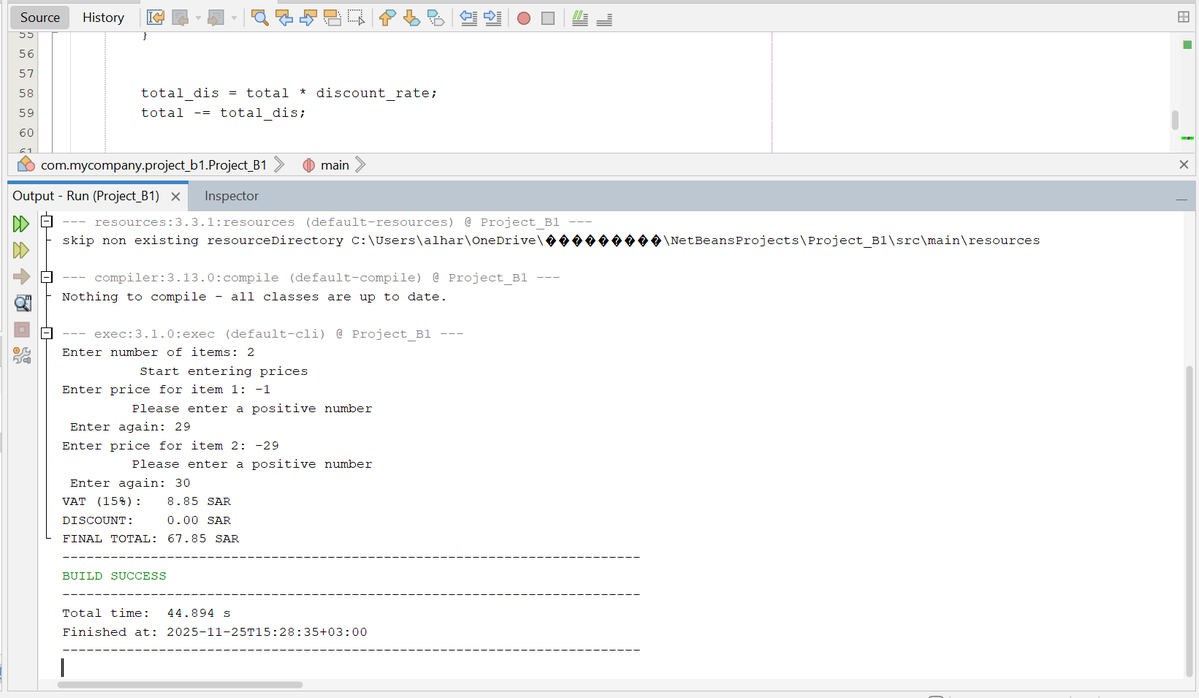Click the Resume build arrow icon

coord(21,277)
